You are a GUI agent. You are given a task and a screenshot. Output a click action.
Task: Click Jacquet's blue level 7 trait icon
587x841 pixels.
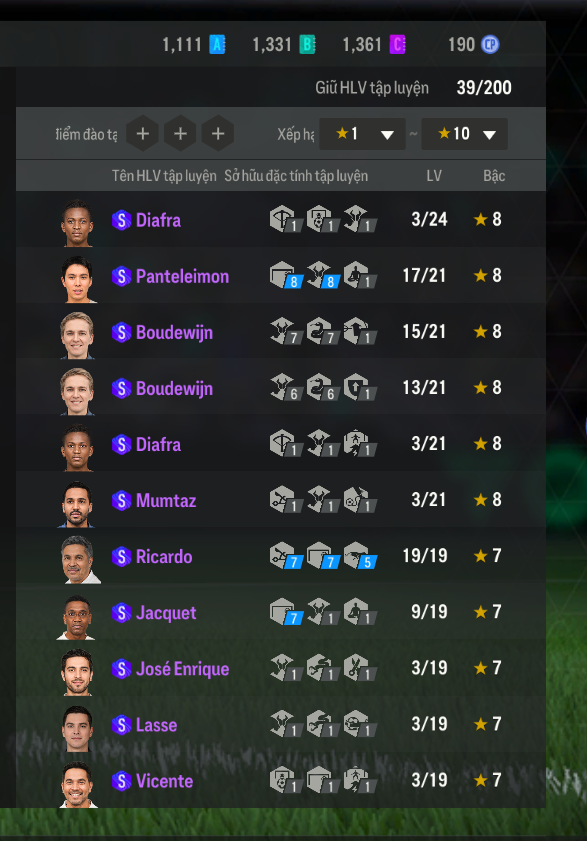[286, 612]
